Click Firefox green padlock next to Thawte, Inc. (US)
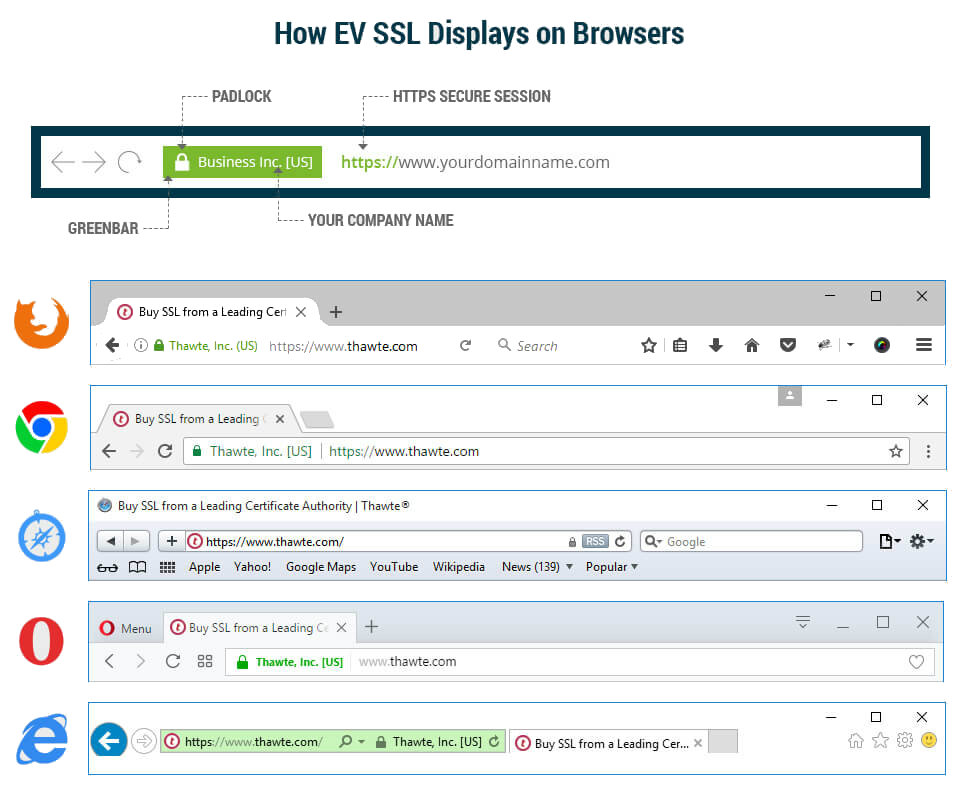 (x=159, y=345)
